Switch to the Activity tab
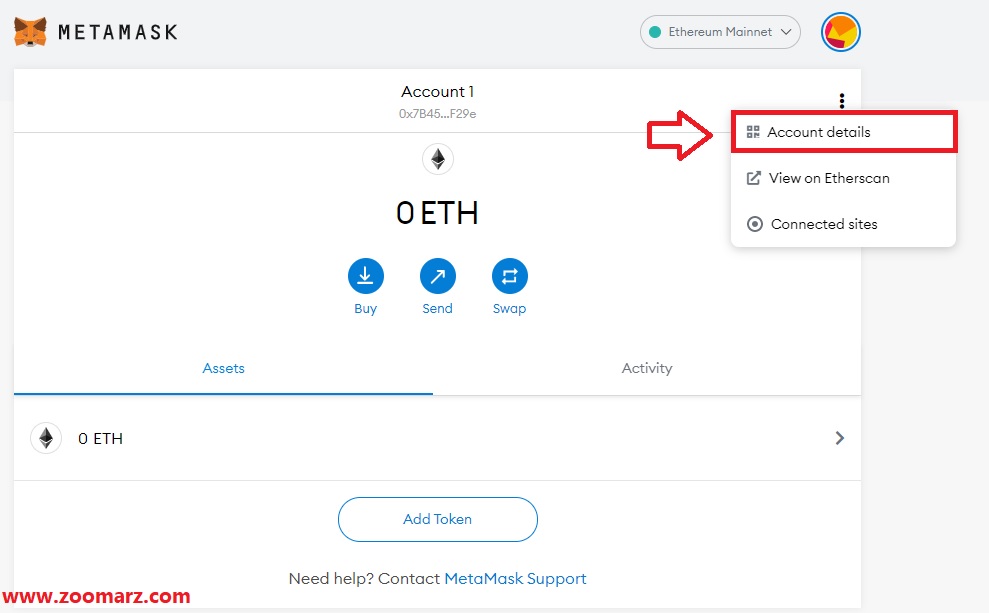Screen dimensions: 989x613 [x=647, y=368]
